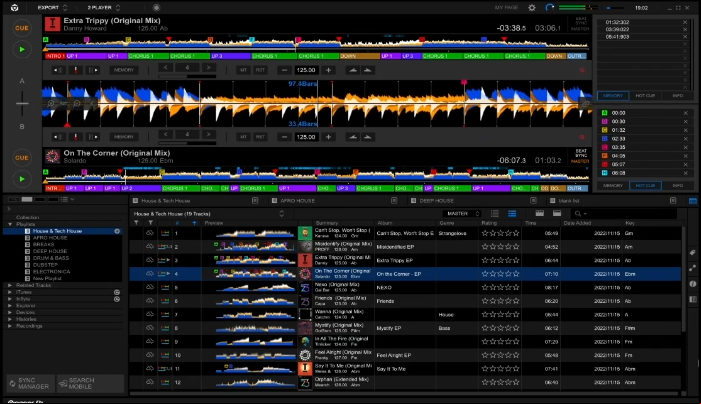This screenshot has height=404, width=701.
Task: Double the beat loop size on deck A
Action: [208, 67]
